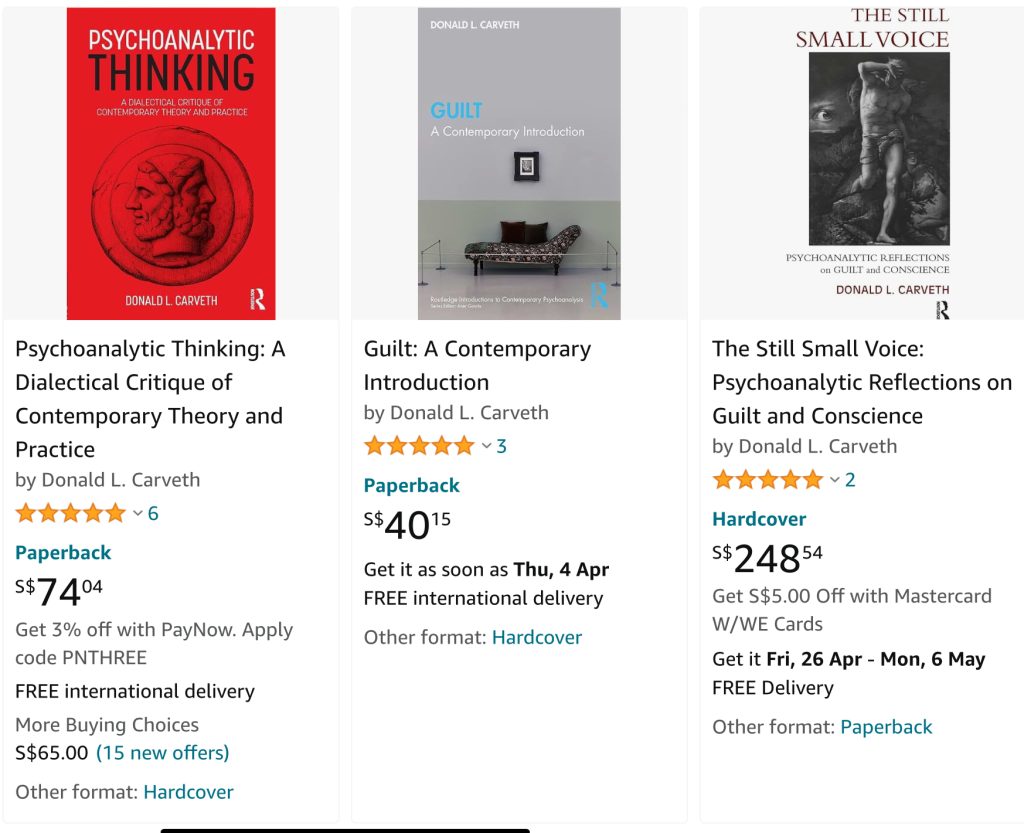This screenshot has width=1024, height=833.
Task: Open Guilt: A Contemporary Introduction title link
Action: pos(477,365)
